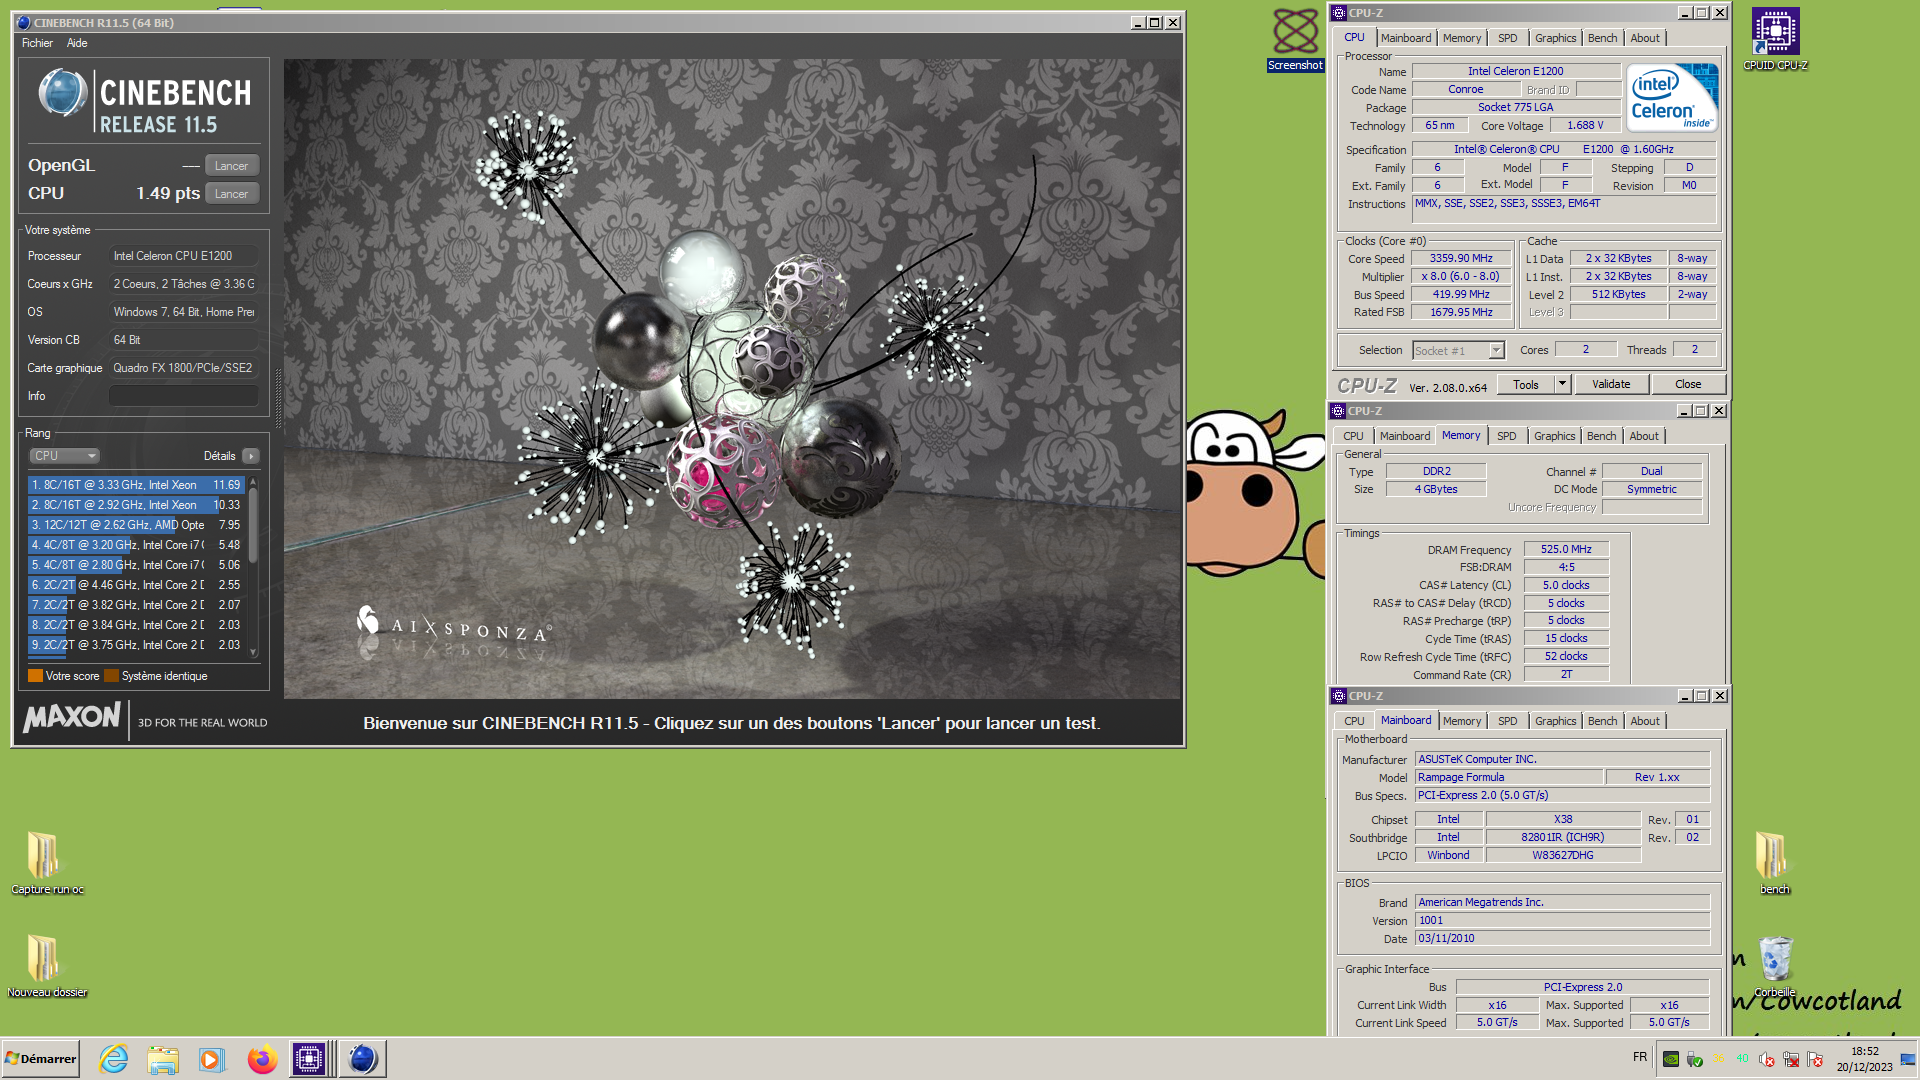The image size is (1920, 1080).
Task: Open About tab in top CPU-Z window
Action: click(x=1645, y=38)
